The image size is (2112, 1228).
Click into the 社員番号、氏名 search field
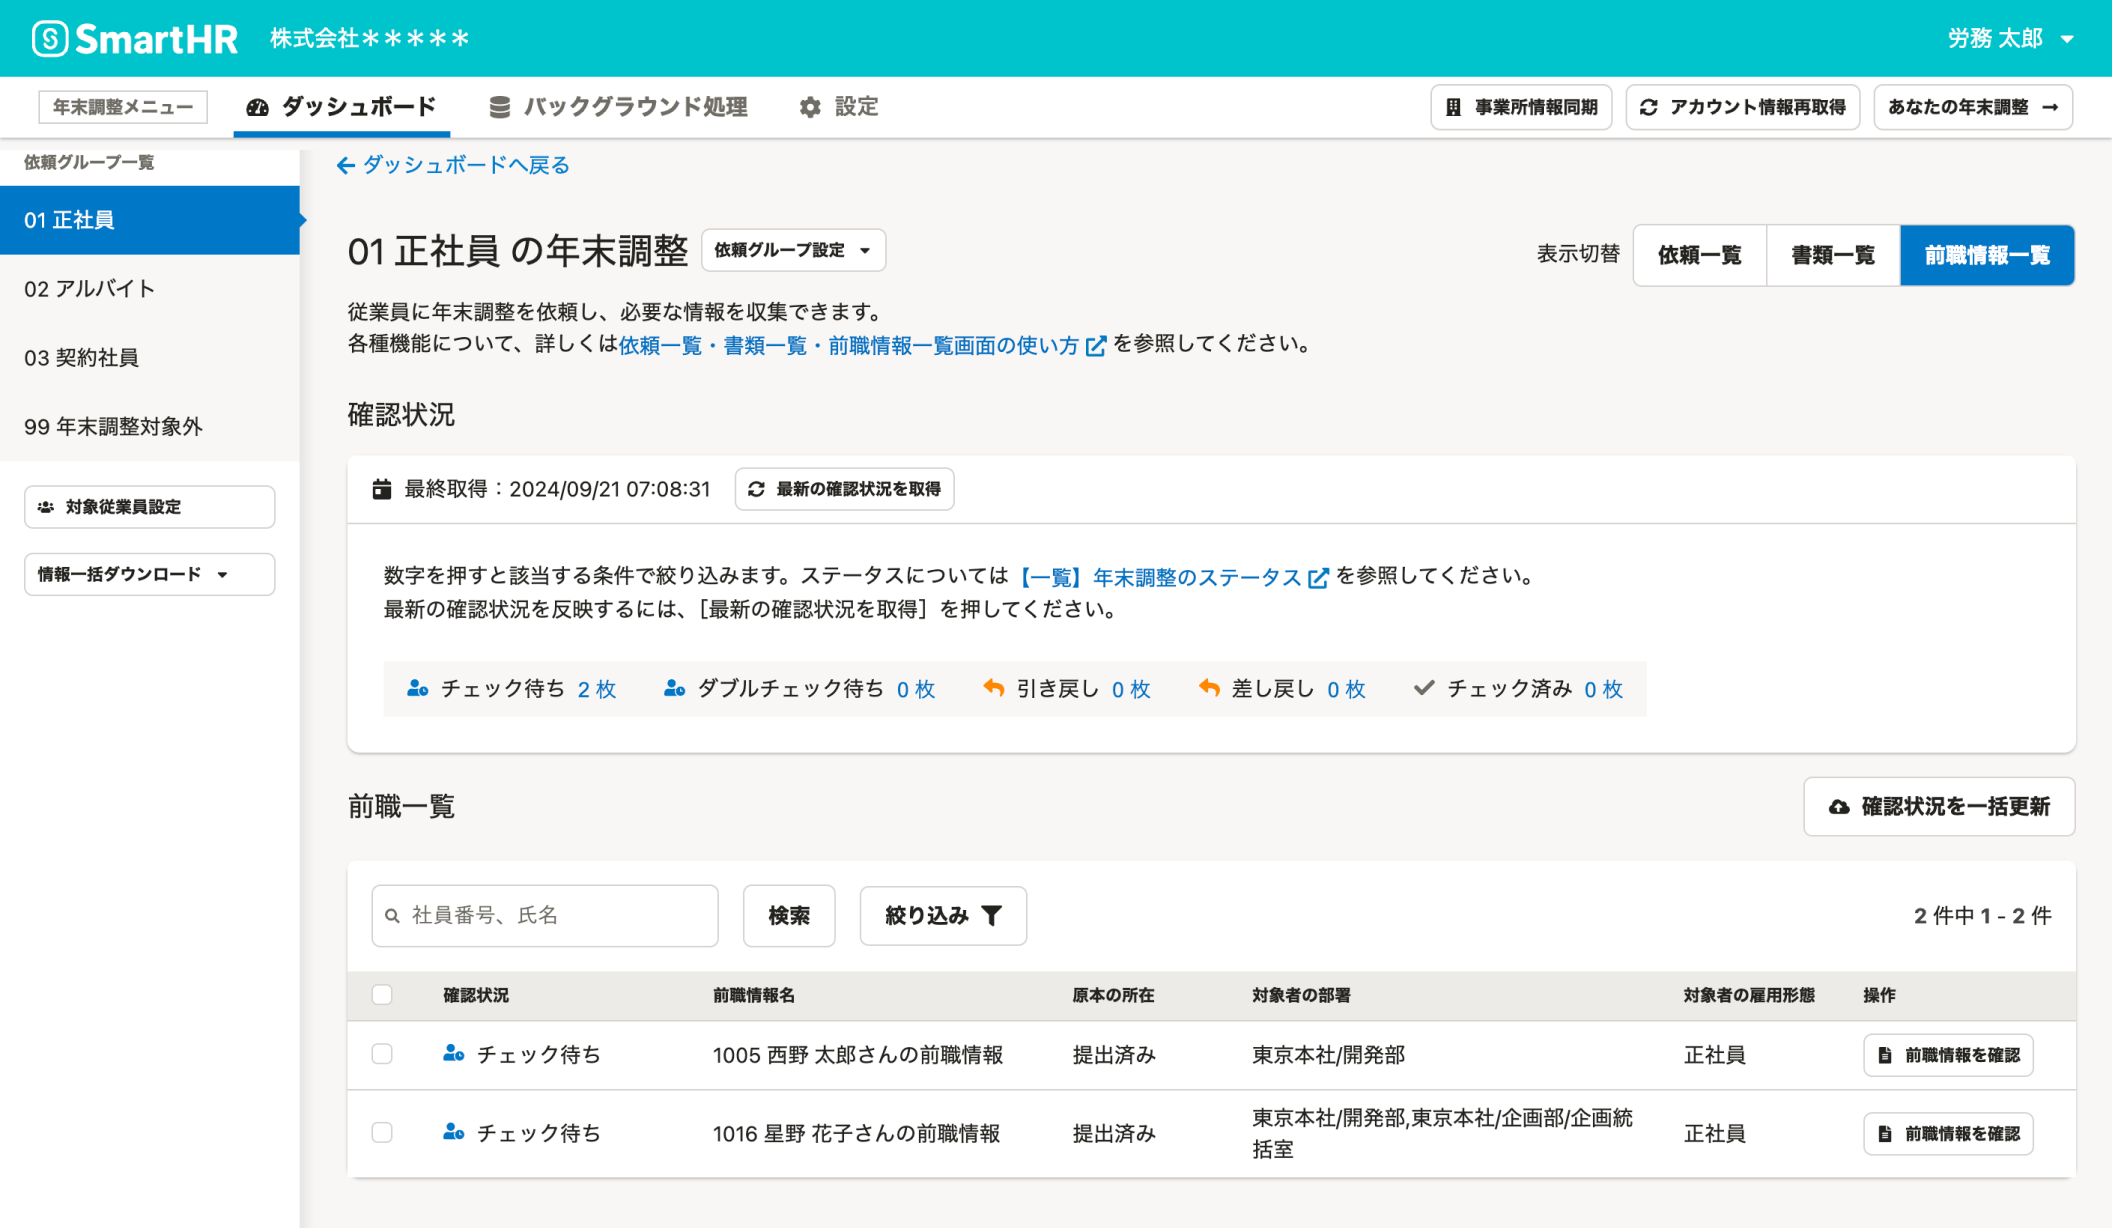pyautogui.click(x=545, y=916)
